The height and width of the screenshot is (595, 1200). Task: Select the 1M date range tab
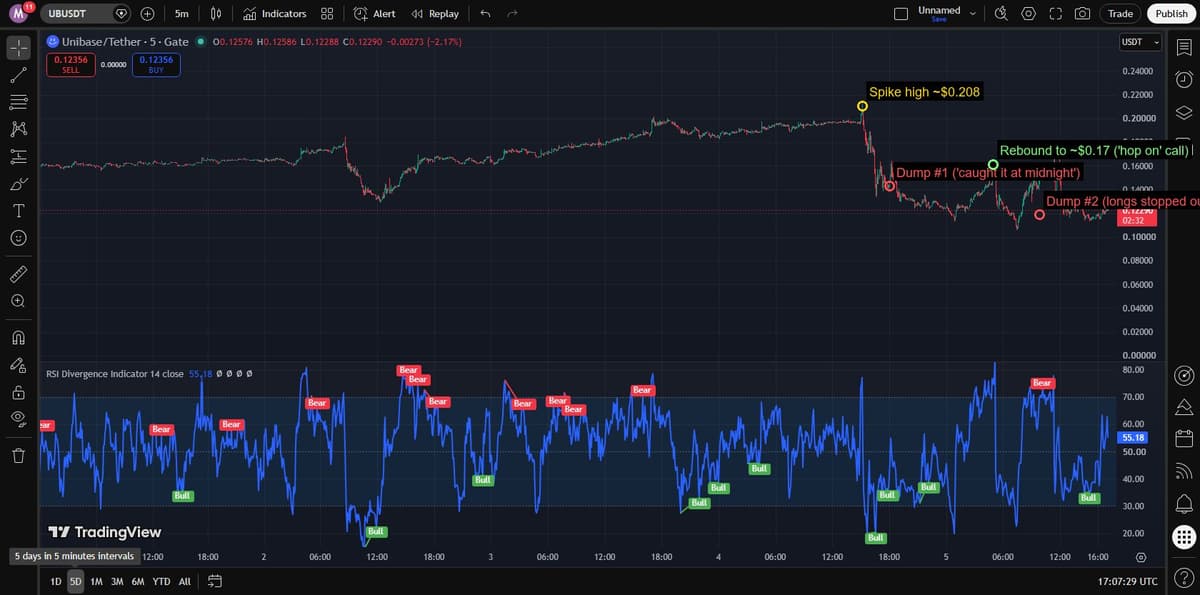click(x=97, y=581)
